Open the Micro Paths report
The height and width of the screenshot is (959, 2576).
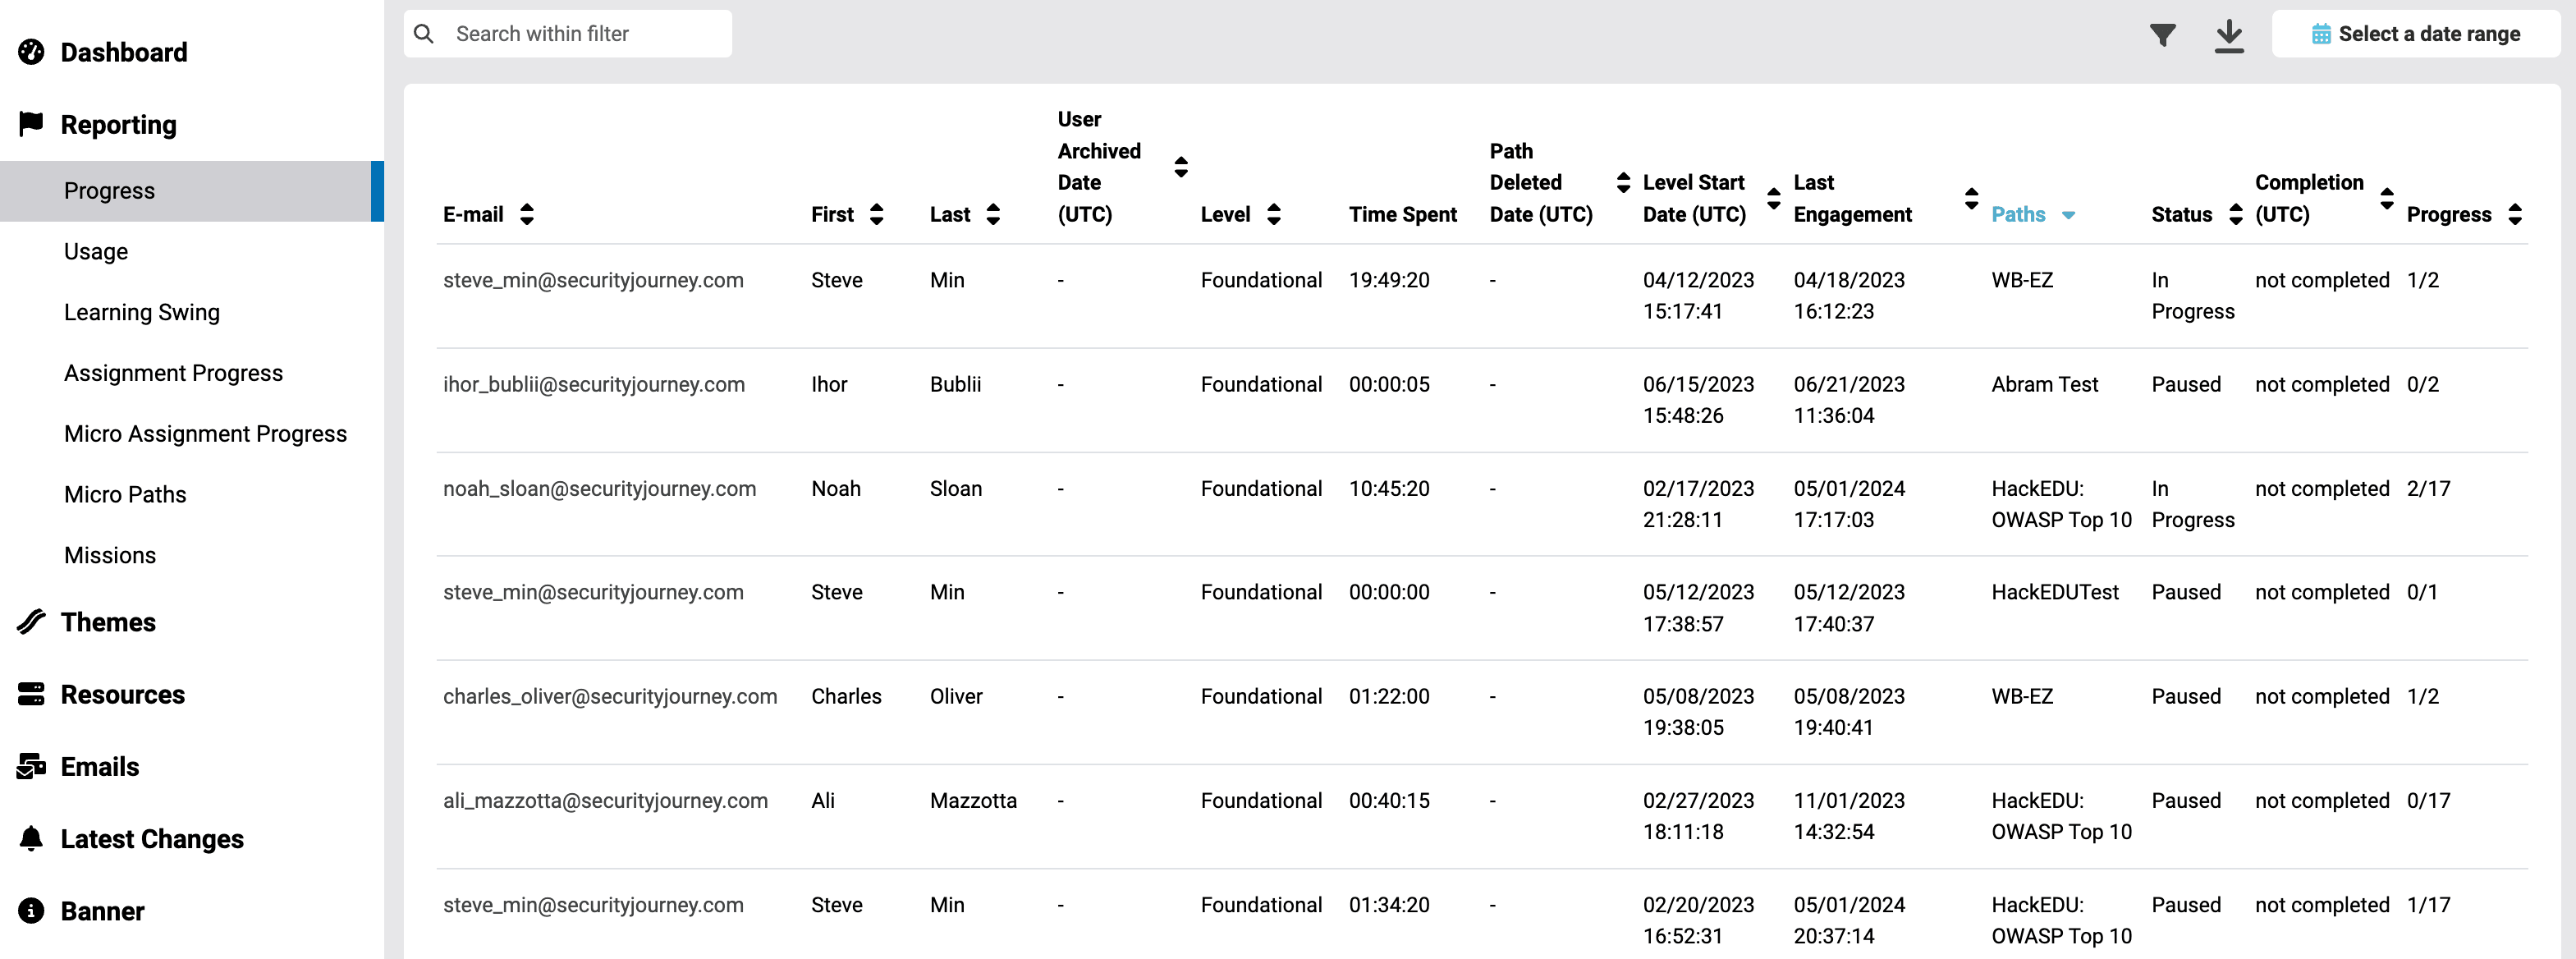tap(125, 494)
